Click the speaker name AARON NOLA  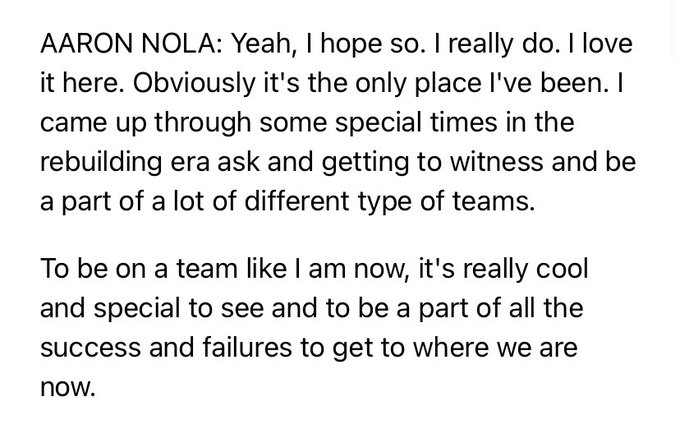point(131,43)
